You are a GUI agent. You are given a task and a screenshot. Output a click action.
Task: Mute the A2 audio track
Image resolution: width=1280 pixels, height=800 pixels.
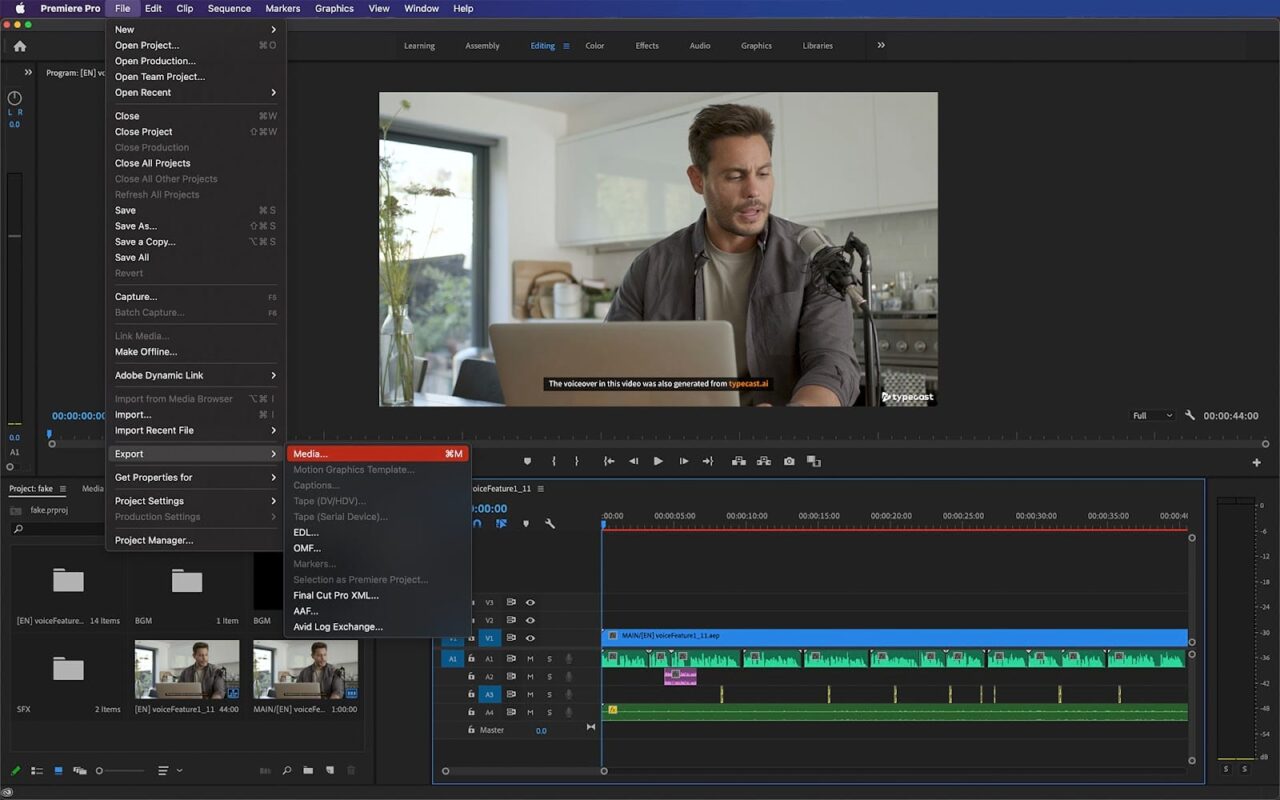530,676
